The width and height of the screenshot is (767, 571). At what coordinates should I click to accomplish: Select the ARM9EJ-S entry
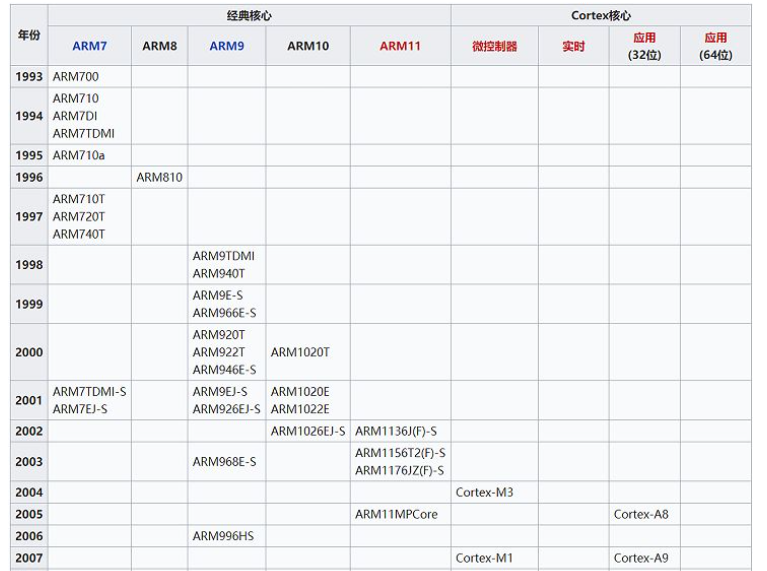point(220,392)
